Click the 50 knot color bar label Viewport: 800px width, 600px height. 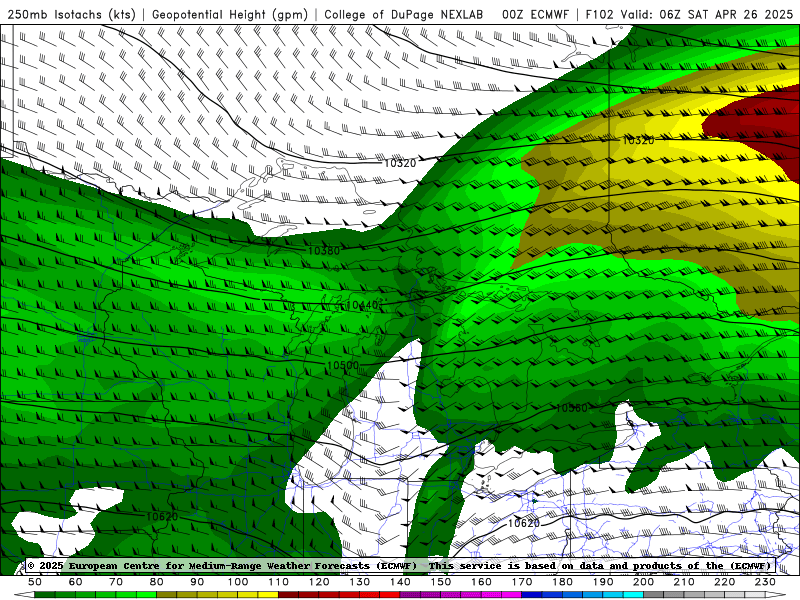[35, 582]
